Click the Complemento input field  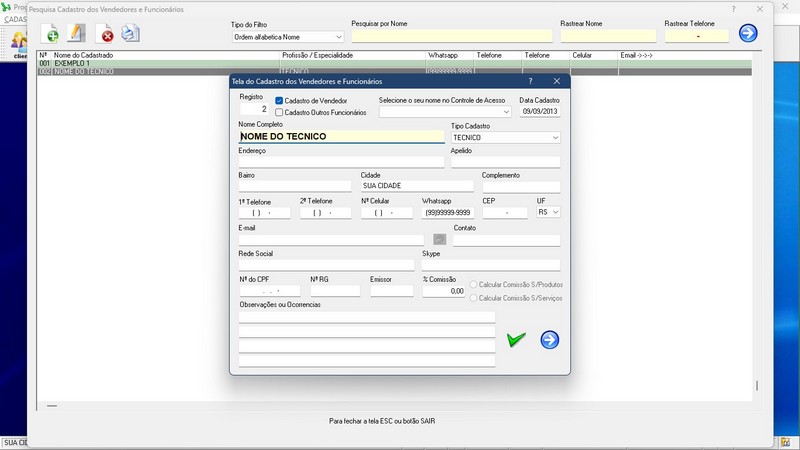(x=521, y=186)
